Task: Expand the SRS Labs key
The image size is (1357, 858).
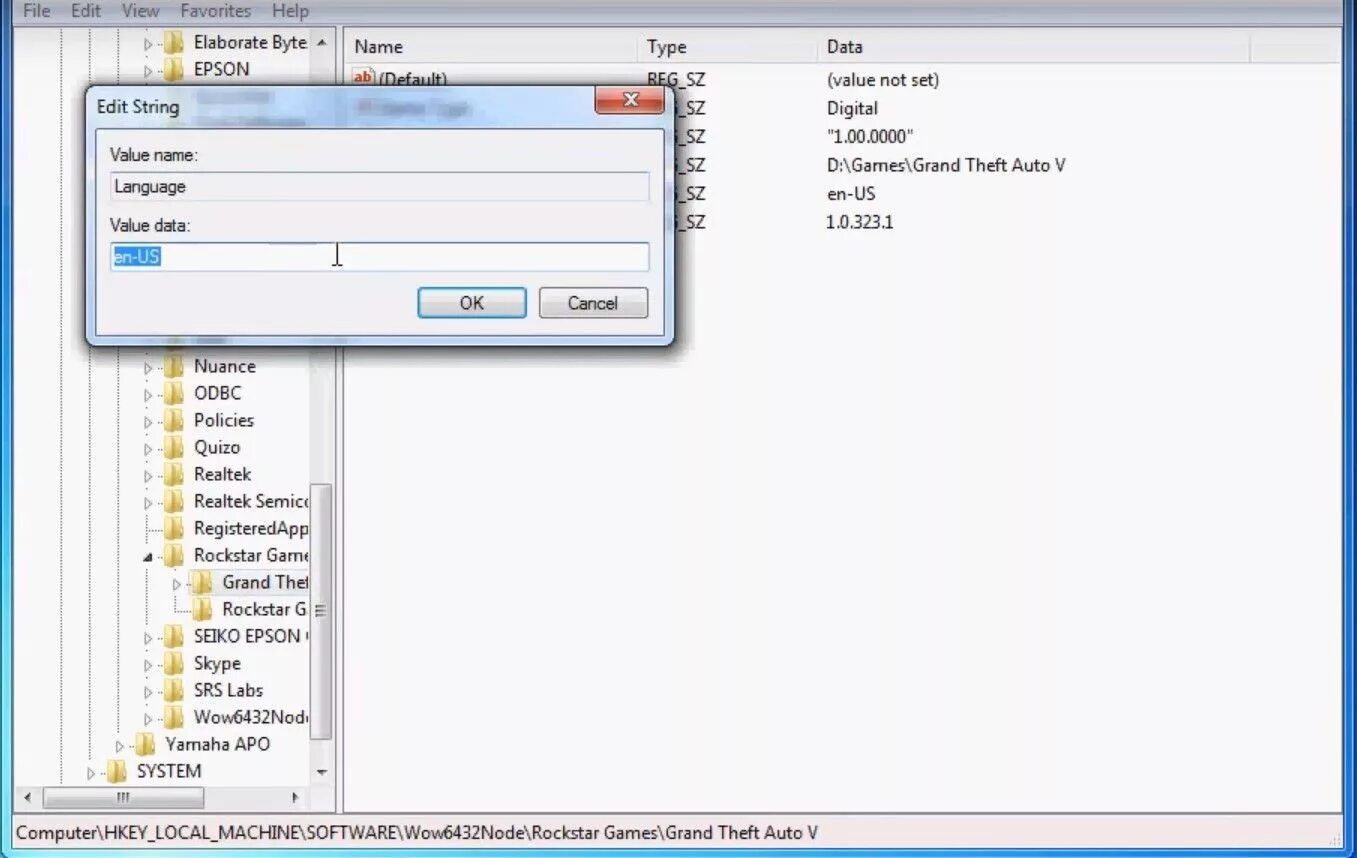Action: click(148, 691)
